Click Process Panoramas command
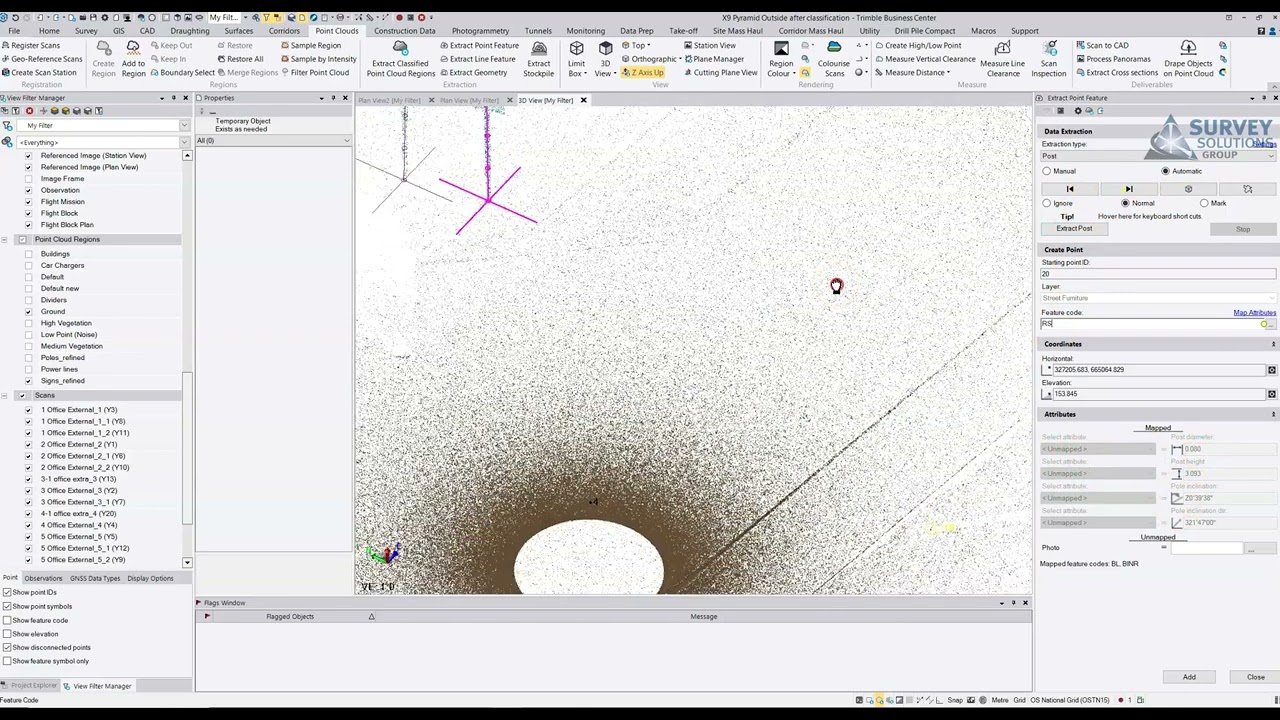The width and height of the screenshot is (1280, 720). (x=1113, y=59)
